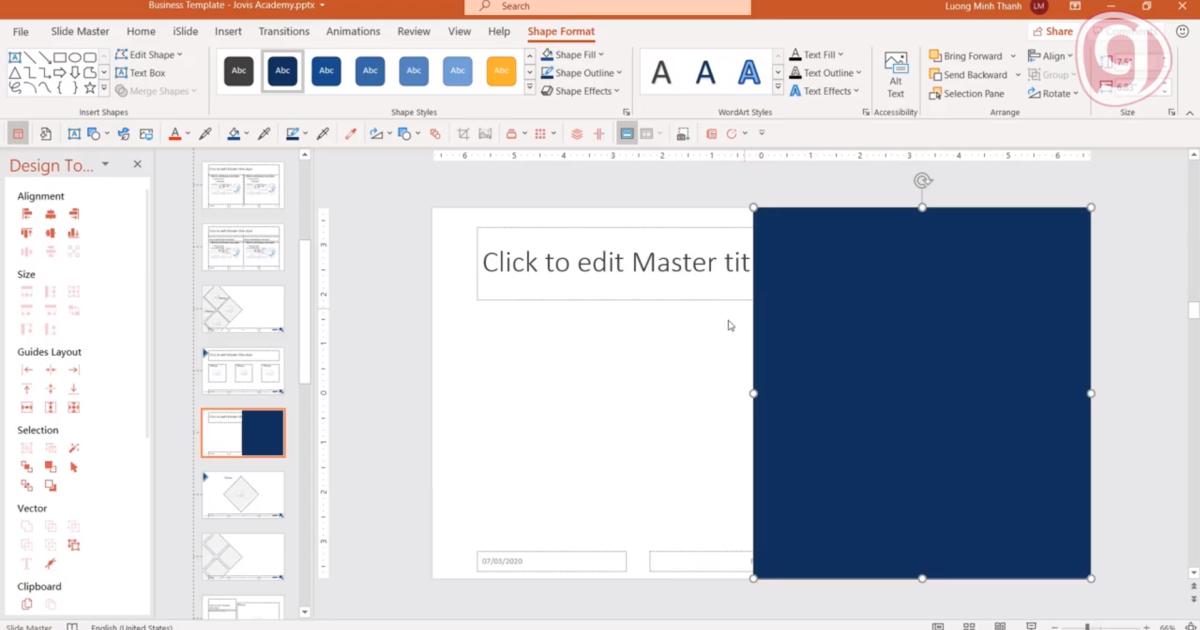Click the Alt Text icon in Accessibility group
The height and width of the screenshot is (630, 1200).
[x=895, y=72]
